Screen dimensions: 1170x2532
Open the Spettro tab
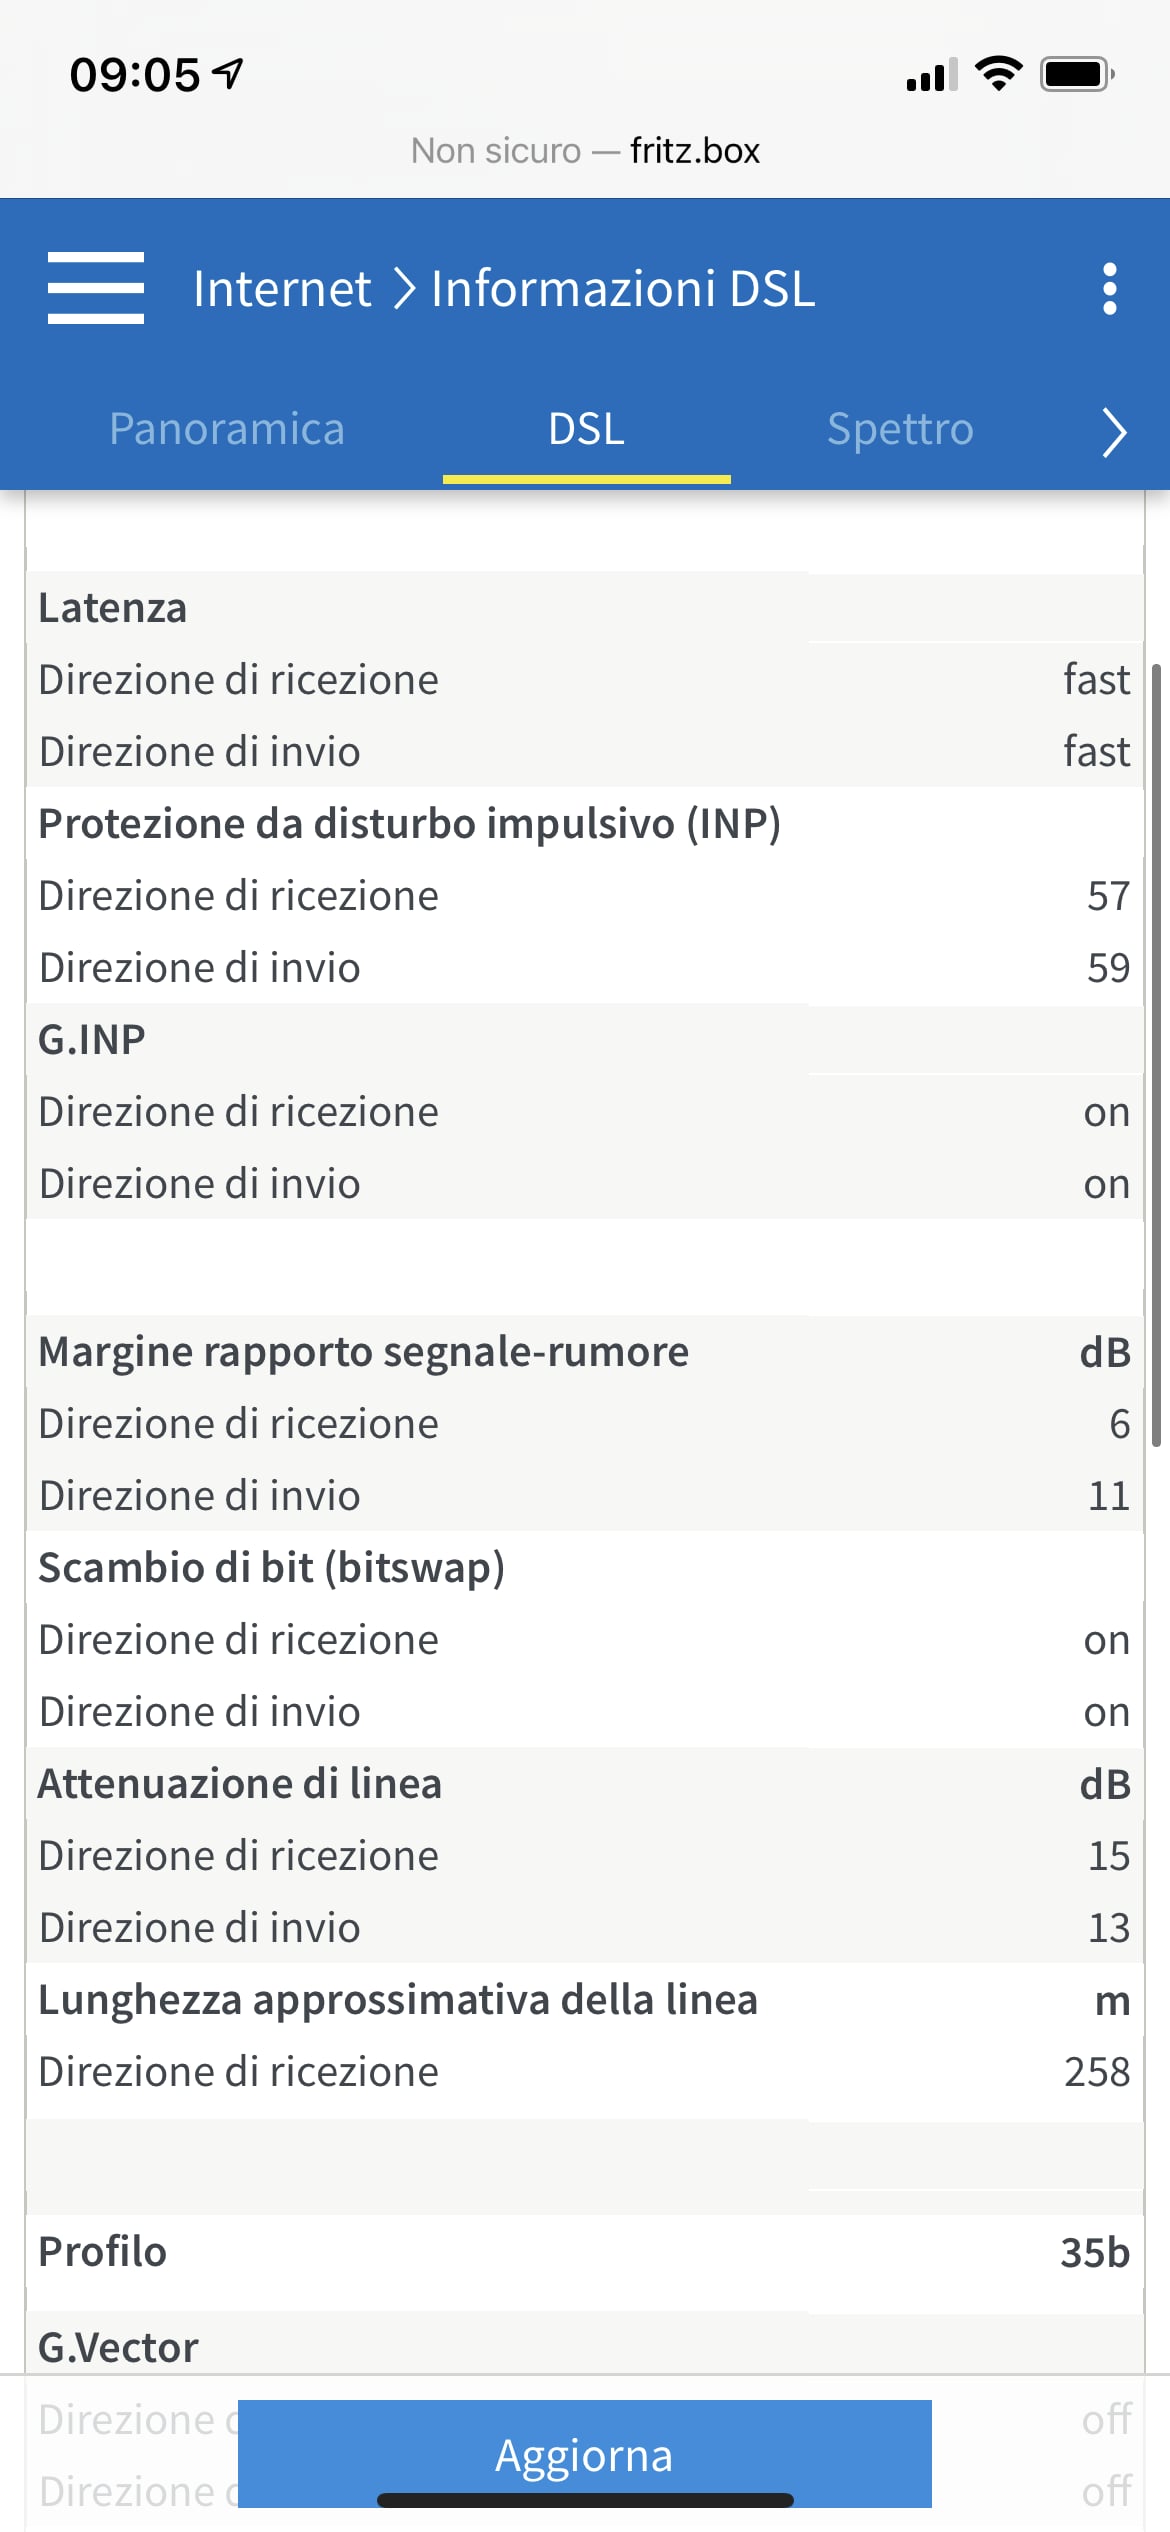pyautogui.click(x=900, y=429)
